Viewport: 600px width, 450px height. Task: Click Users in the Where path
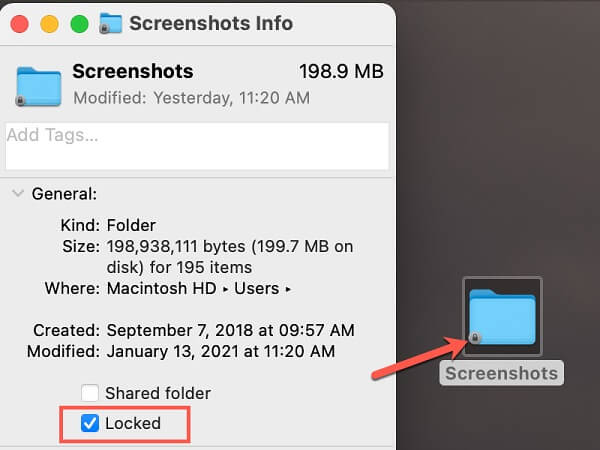click(258, 289)
